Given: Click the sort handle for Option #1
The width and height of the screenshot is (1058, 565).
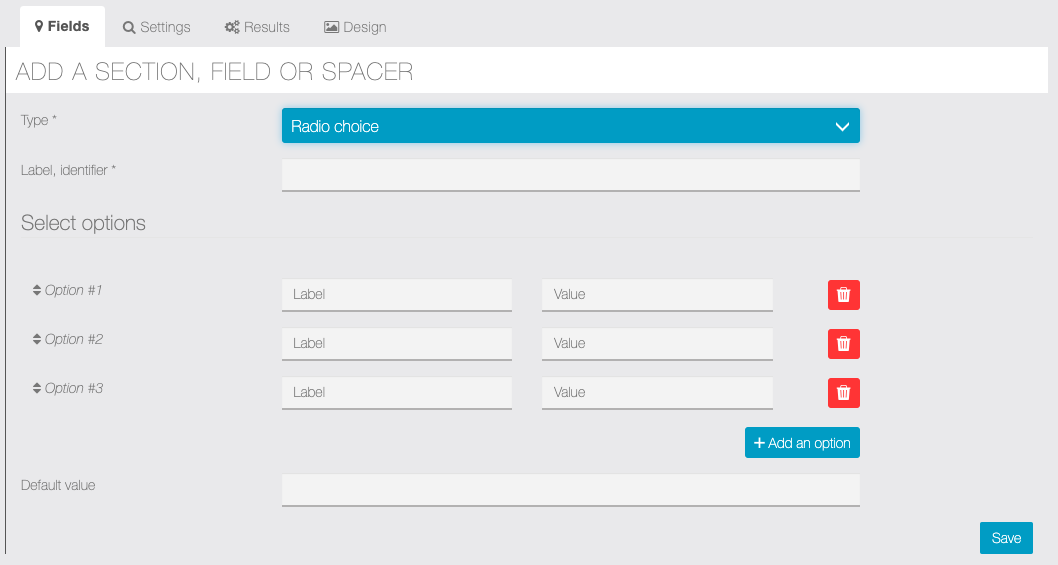Looking at the screenshot, I should [37, 291].
